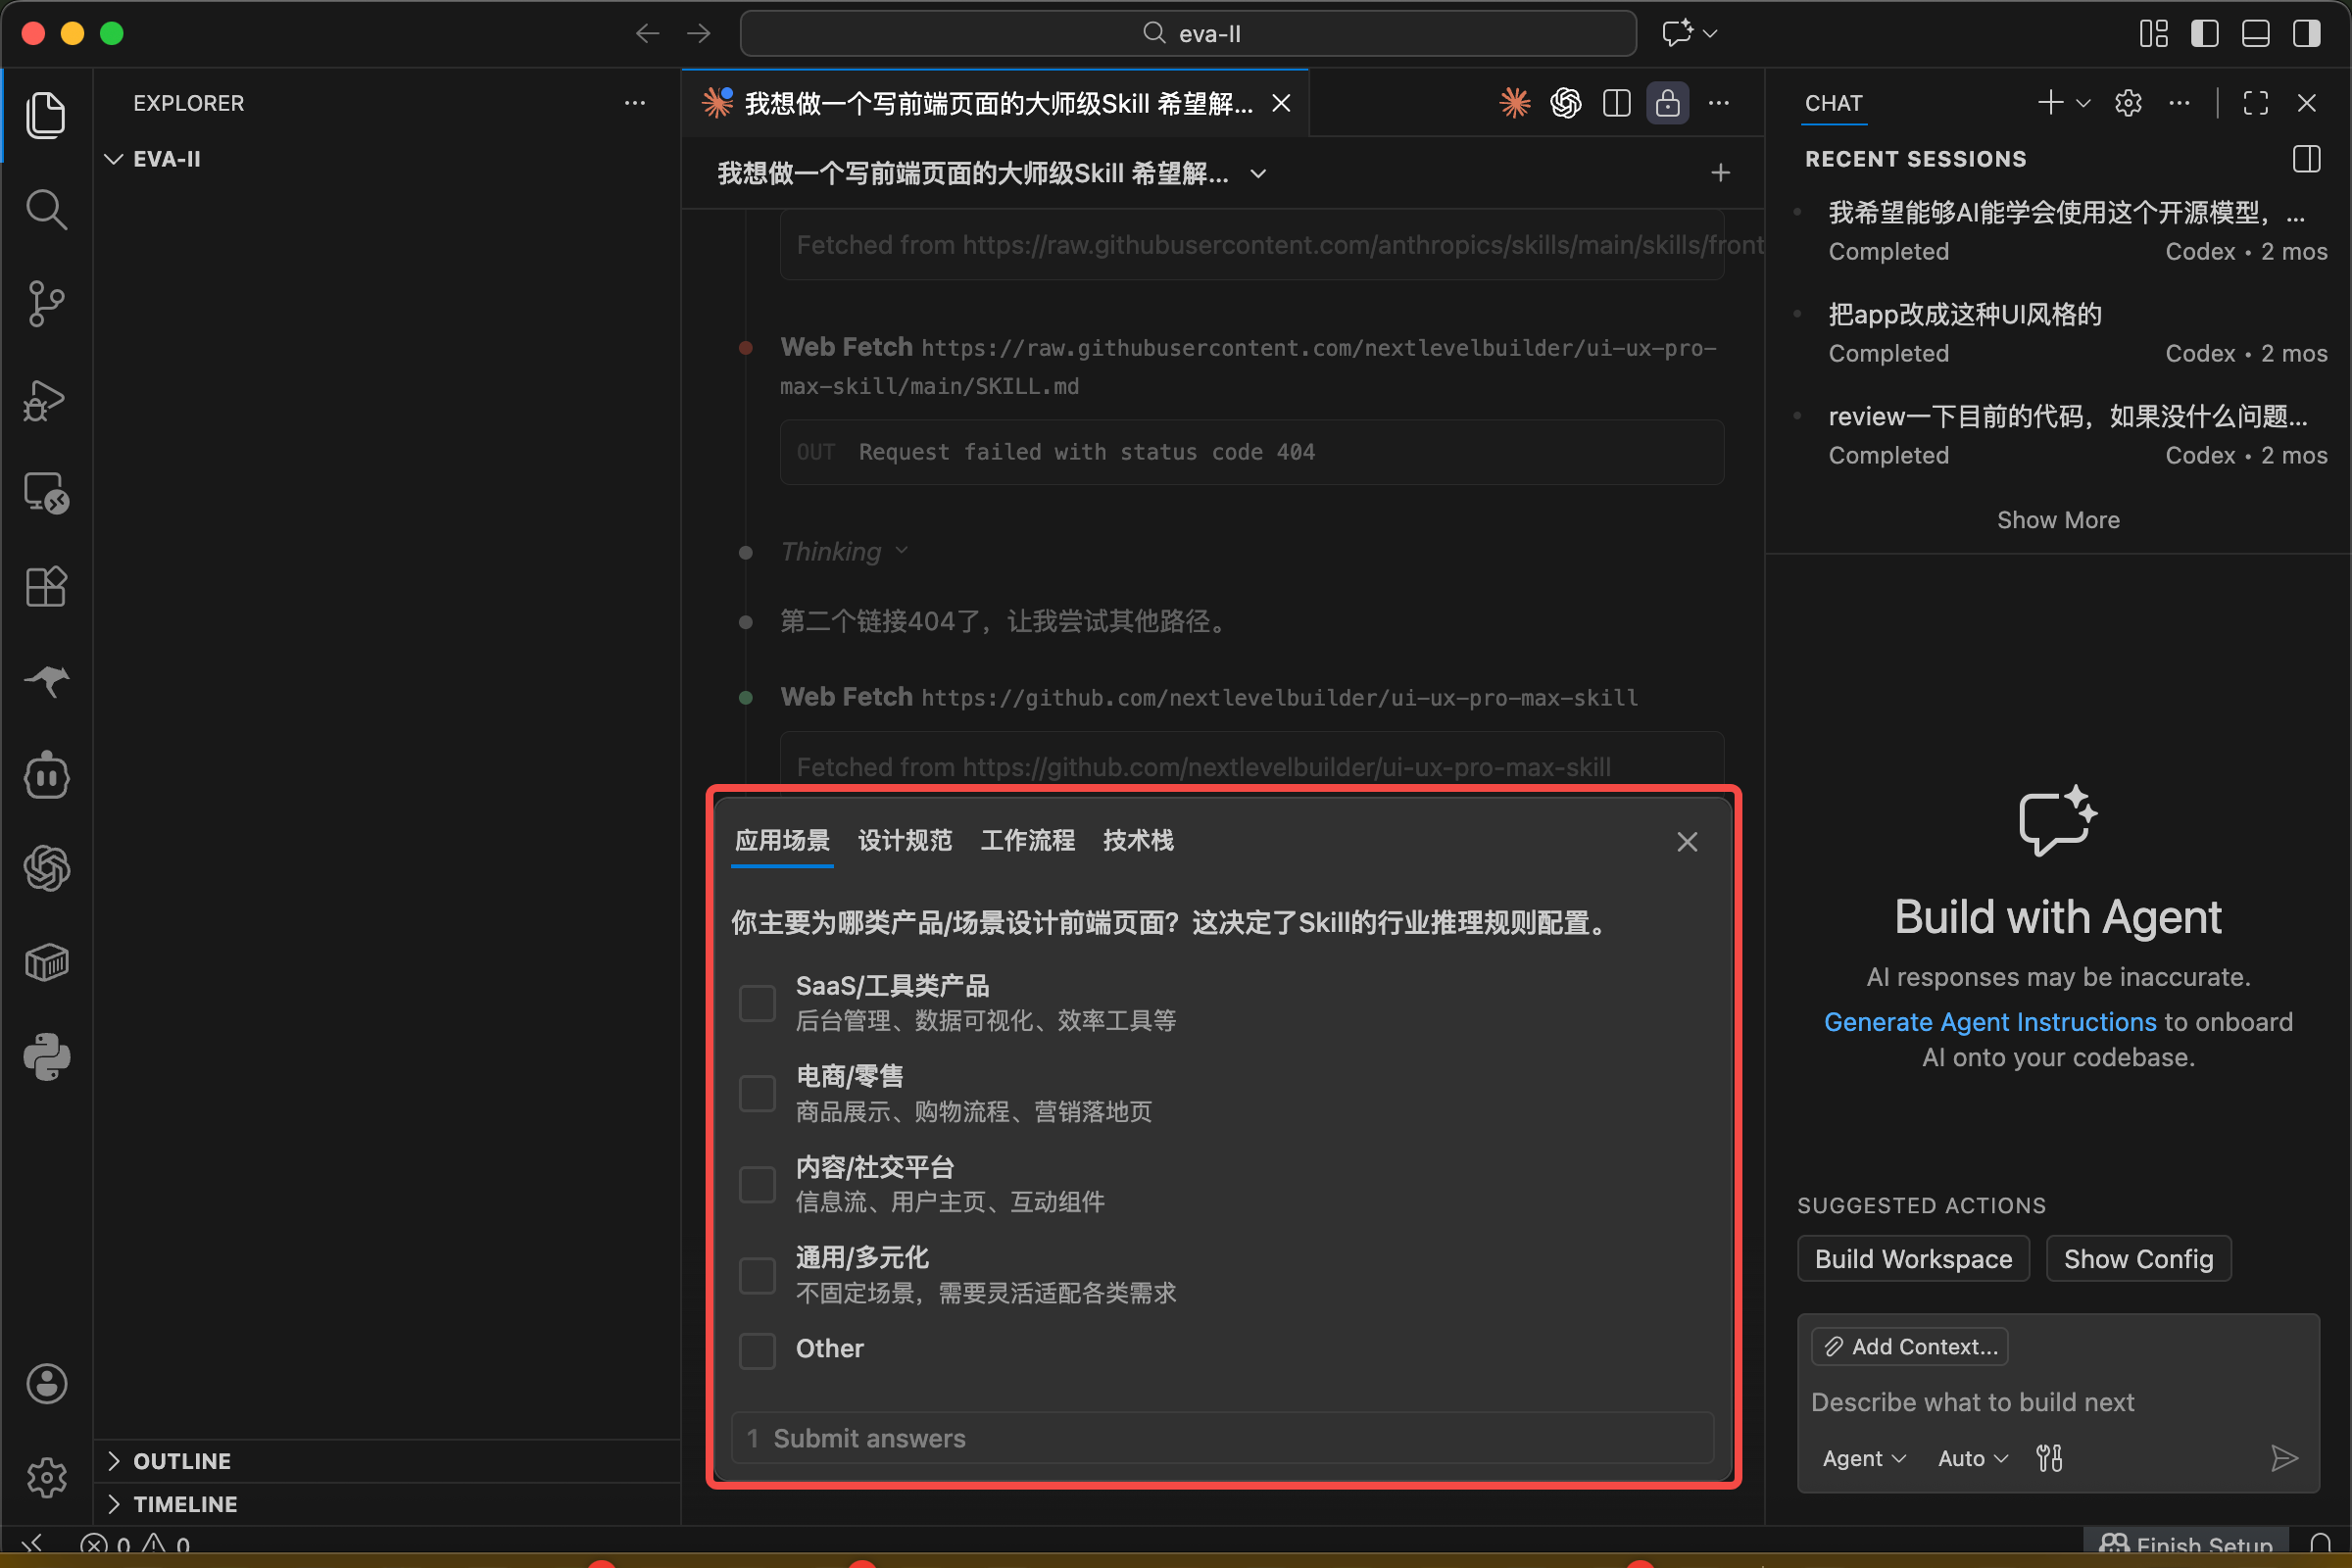The height and width of the screenshot is (1568, 2352).
Task: Open the Python view in activity bar
Action: (x=46, y=1057)
